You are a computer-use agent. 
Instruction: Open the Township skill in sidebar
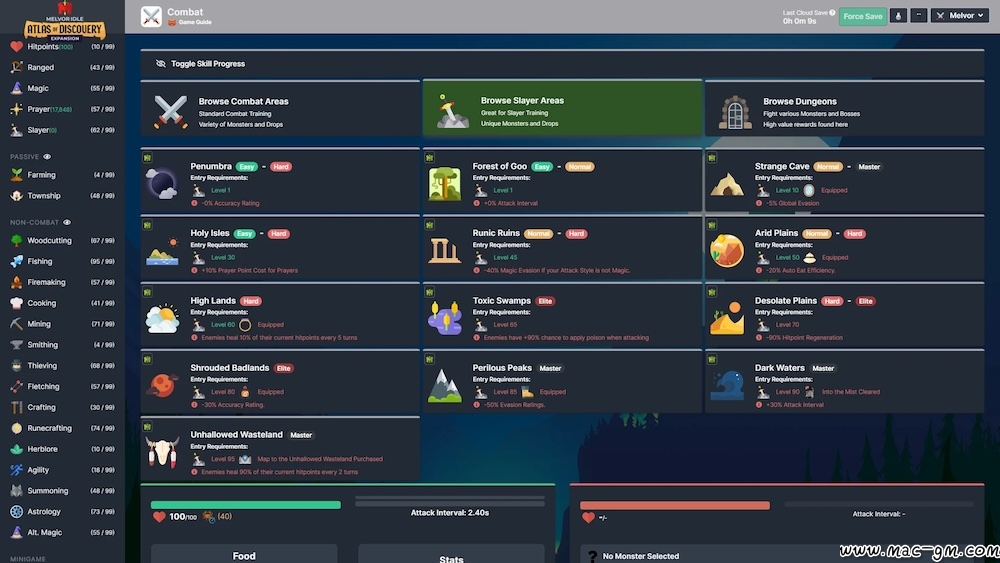[62, 196]
